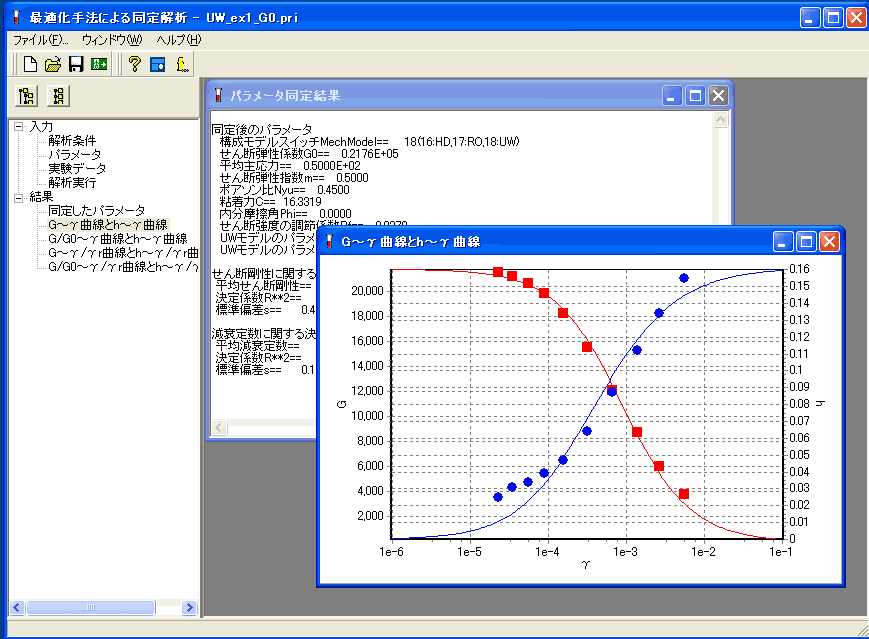The width and height of the screenshot is (869, 639).
Task: Click the expand tree icon above the tree panel
Action: point(27,97)
